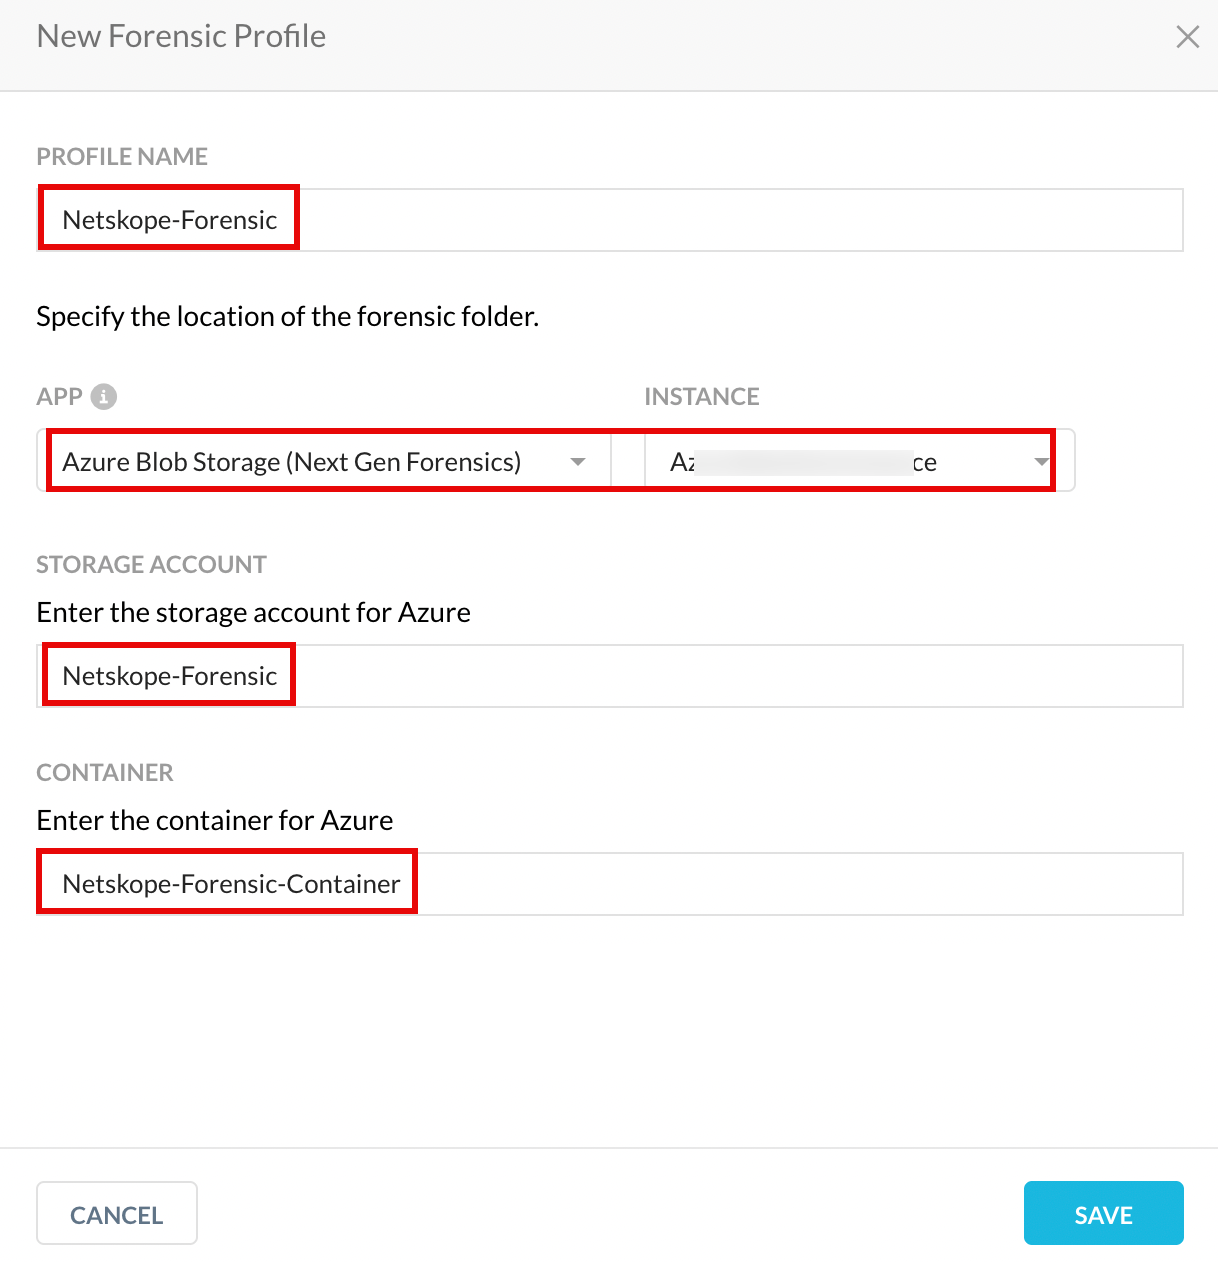The width and height of the screenshot is (1218, 1262).
Task: Click the INSTANCE label
Action: tap(702, 397)
